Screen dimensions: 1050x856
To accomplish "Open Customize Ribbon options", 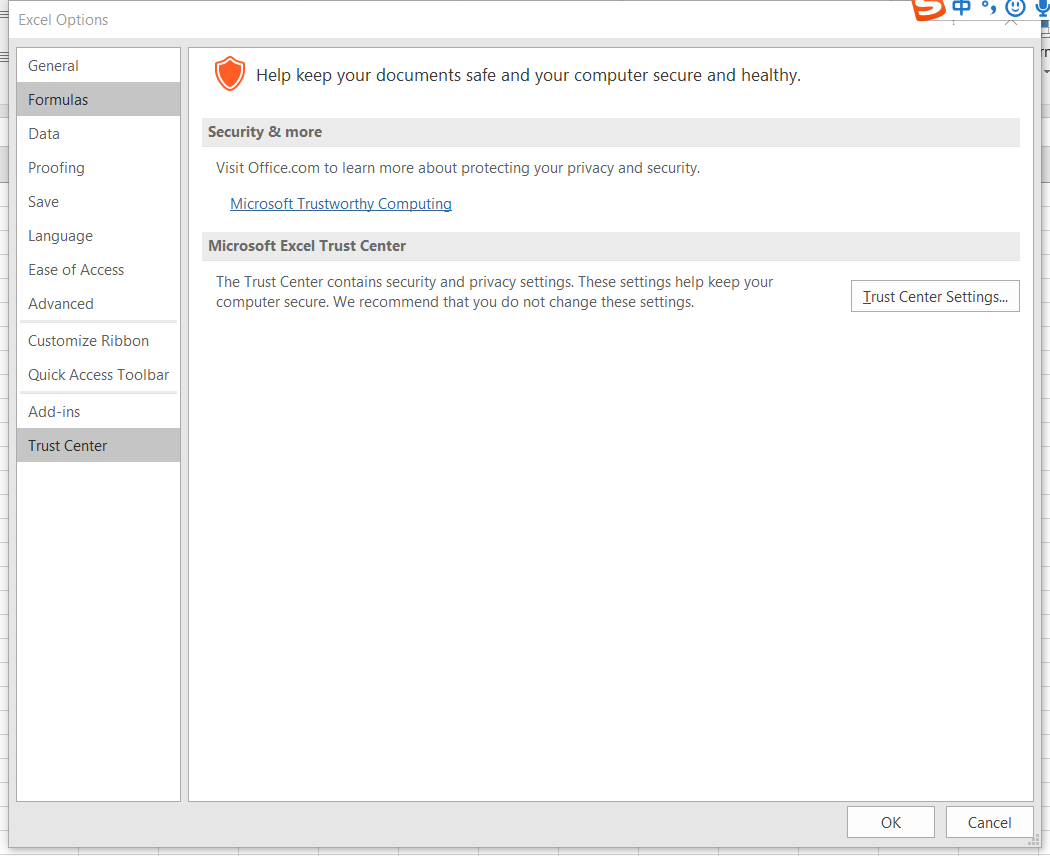I will point(98,341).
